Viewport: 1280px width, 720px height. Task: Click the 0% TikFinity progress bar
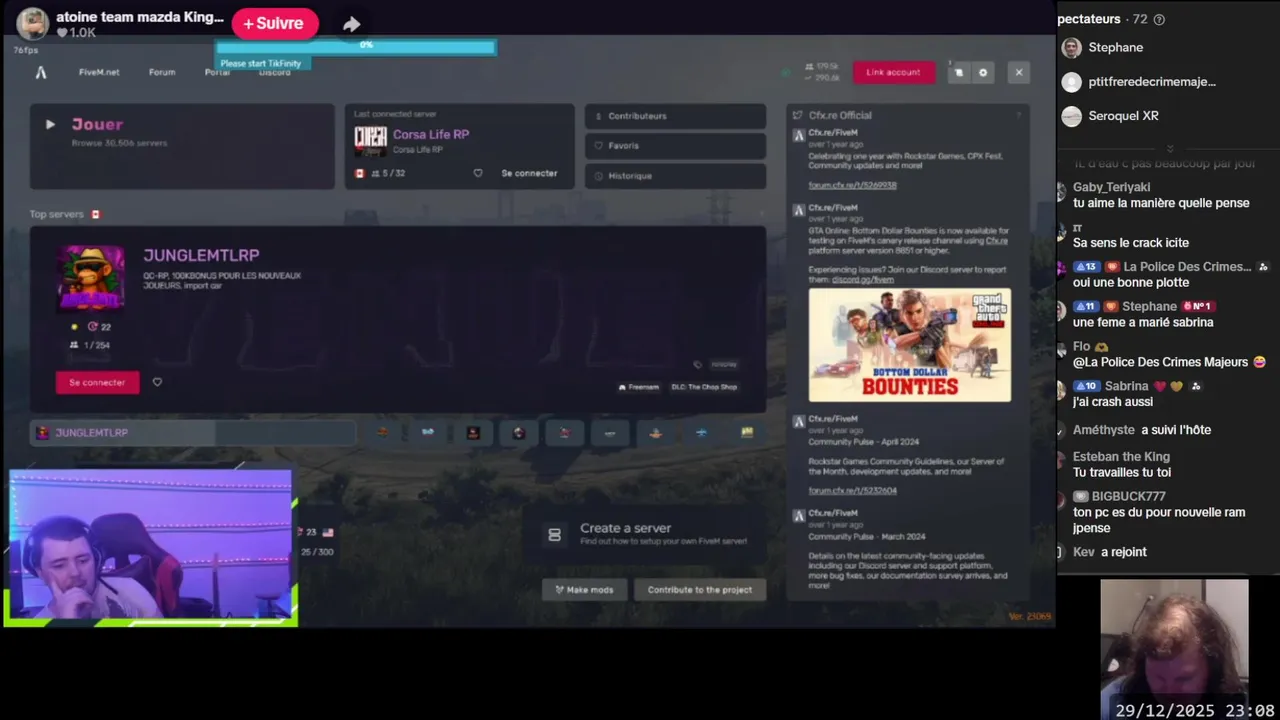[356, 46]
